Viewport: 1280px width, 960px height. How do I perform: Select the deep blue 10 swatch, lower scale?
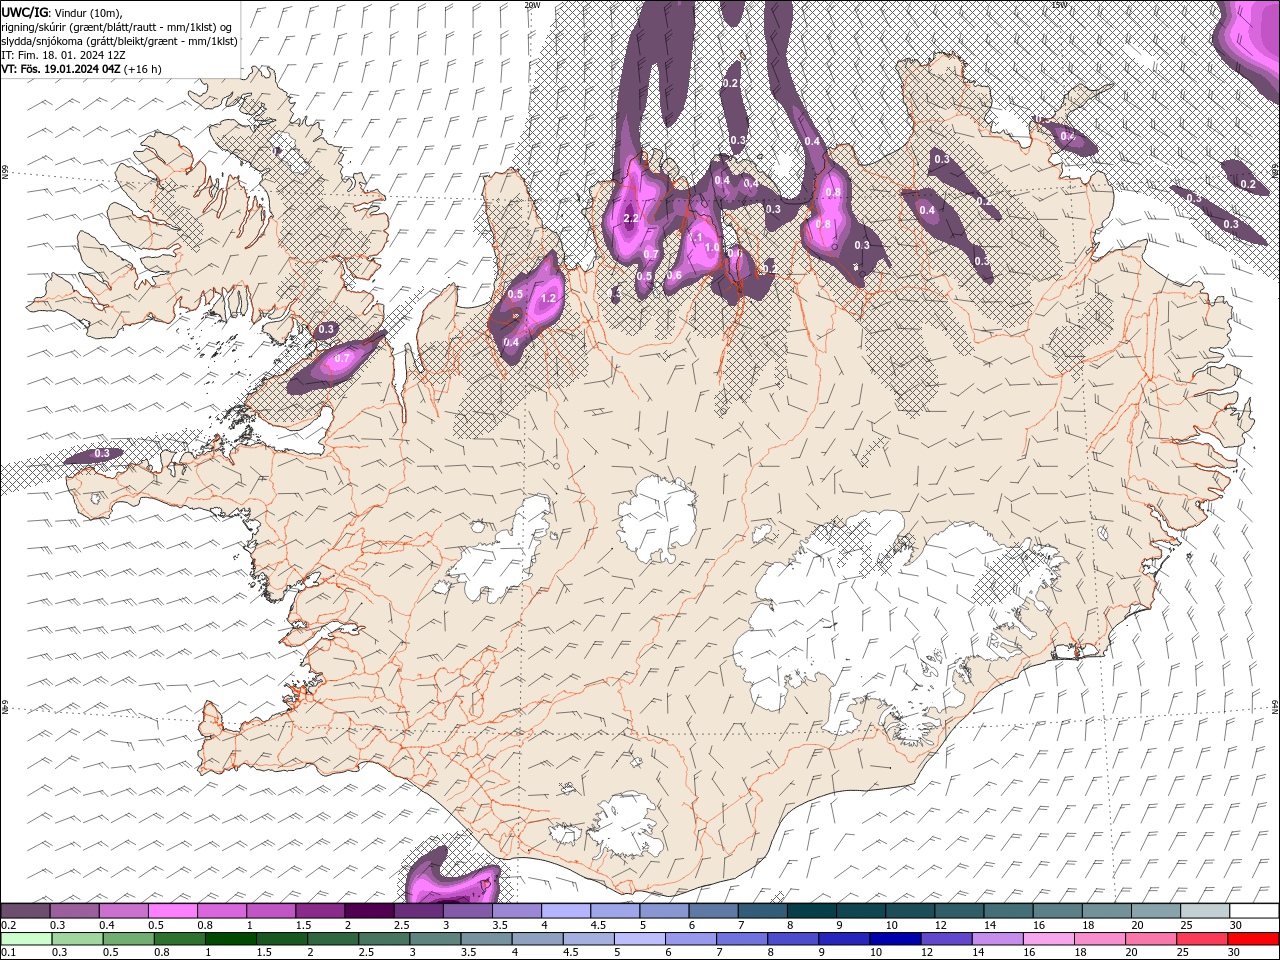[x=896, y=939]
